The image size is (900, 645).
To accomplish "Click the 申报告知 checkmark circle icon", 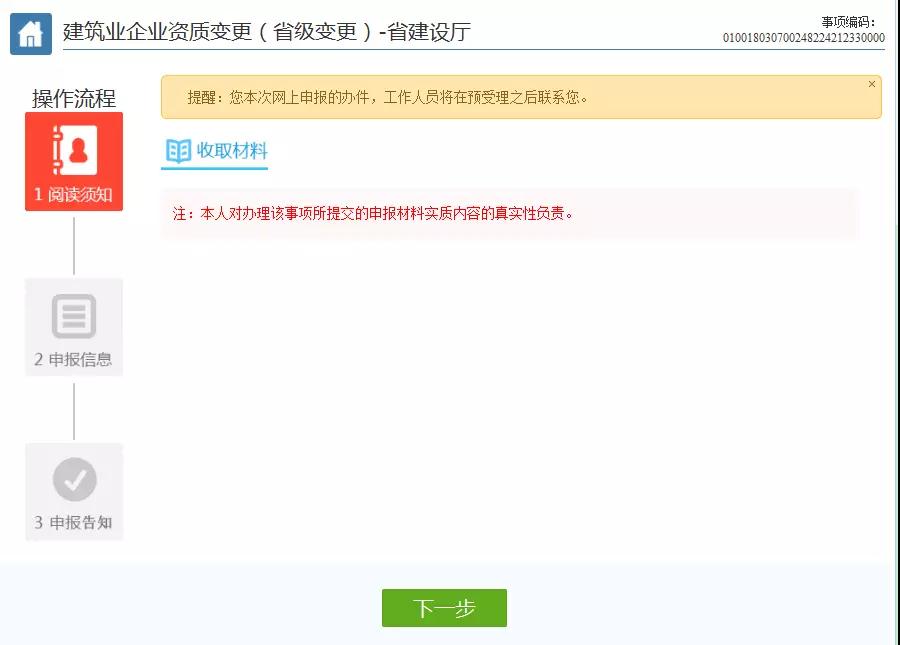I will tap(74, 481).
